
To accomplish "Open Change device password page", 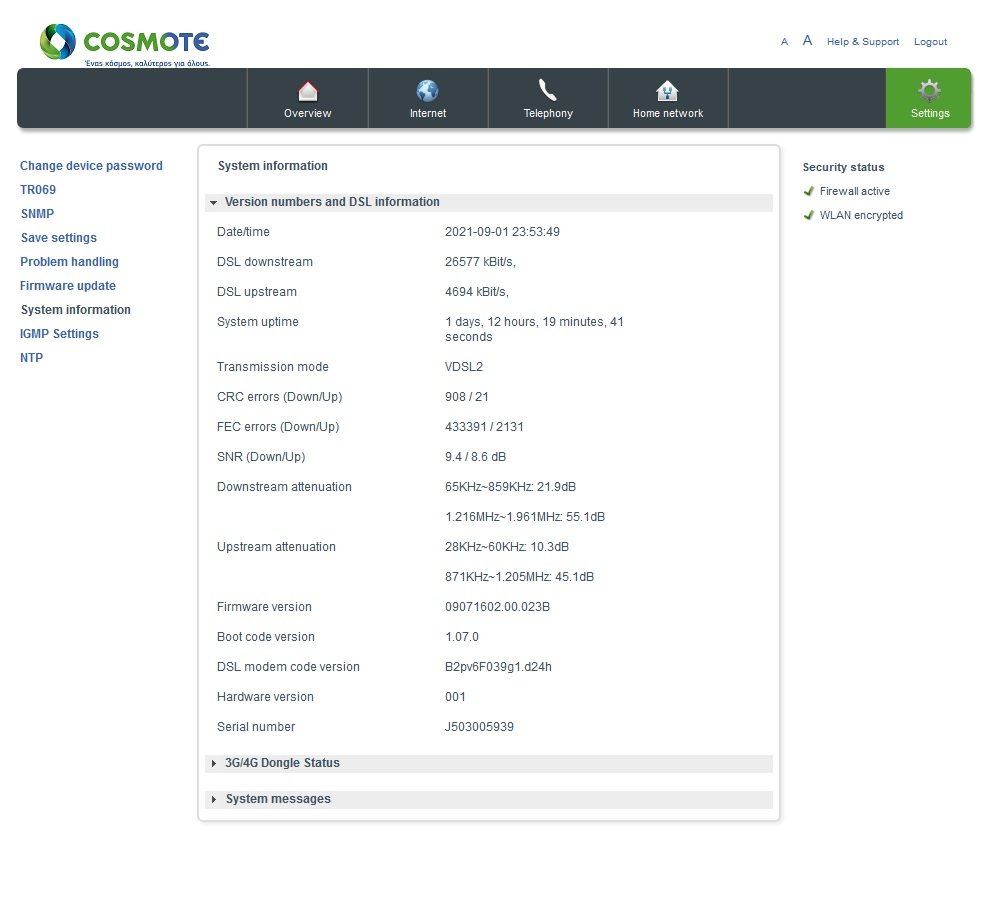I will pyautogui.click(x=91, y=166).
